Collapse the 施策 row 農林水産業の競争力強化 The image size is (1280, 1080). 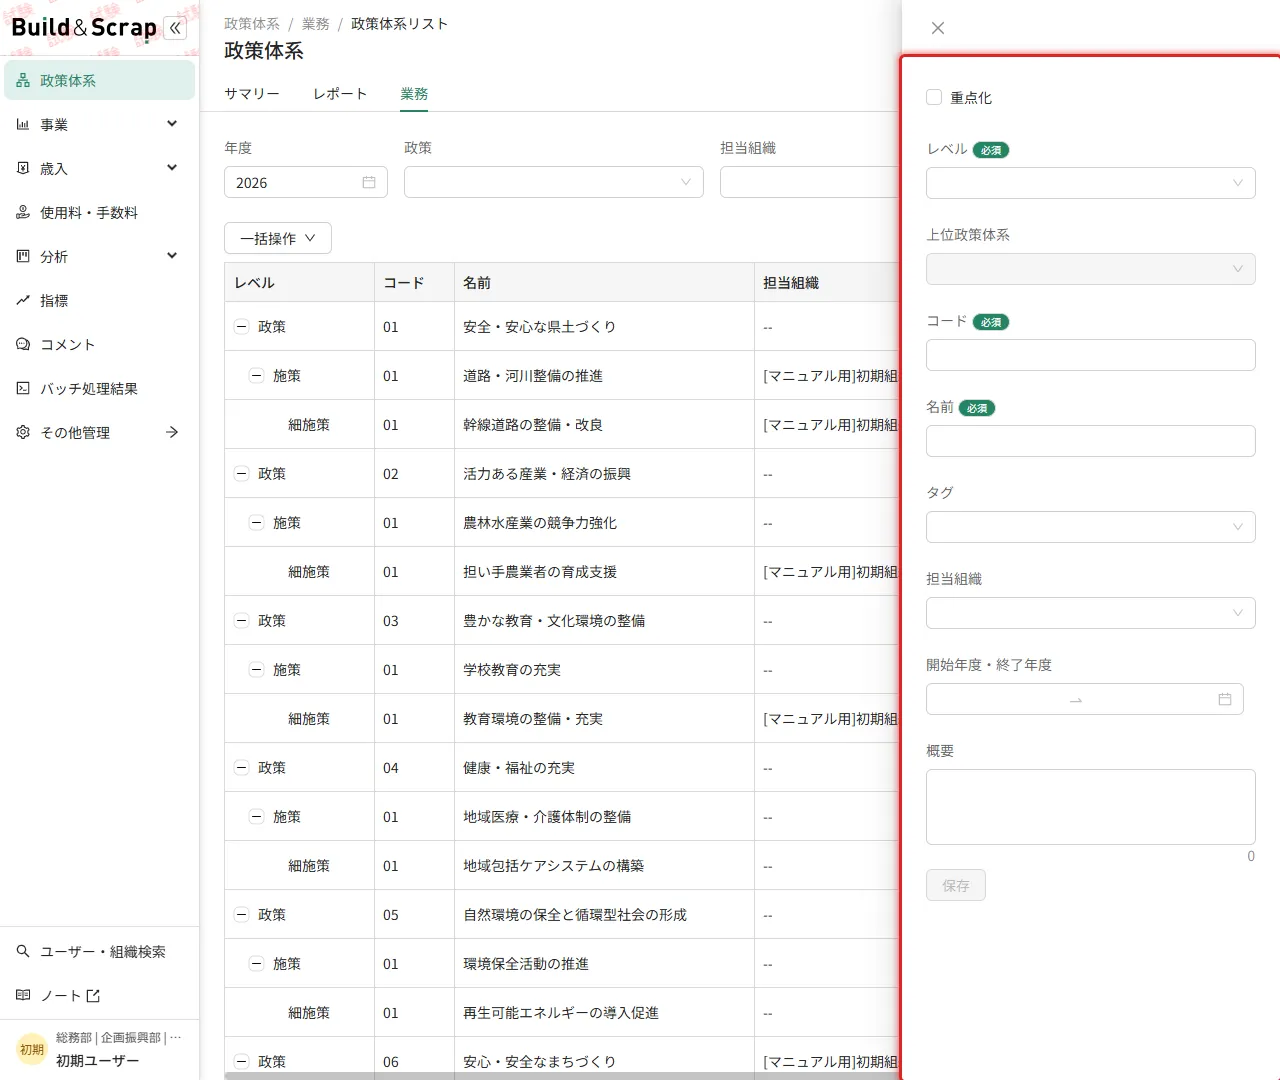256,523
